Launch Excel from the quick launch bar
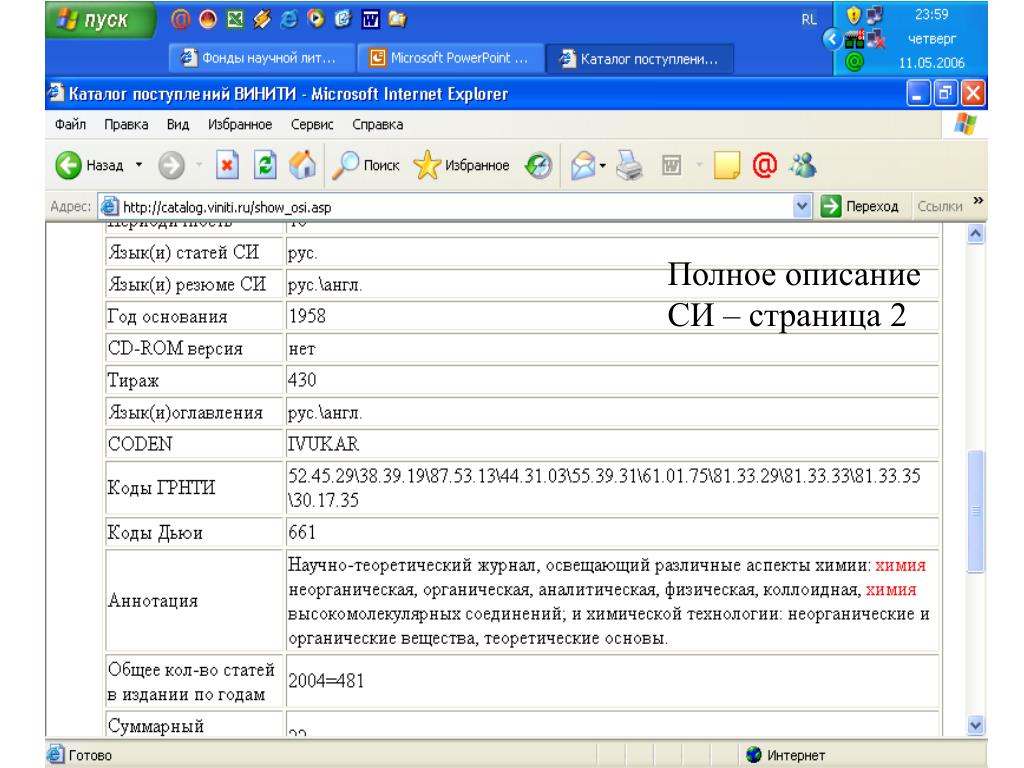Image resolution: width=1024 pixels, height=768 pixels. [x=234, y=20]
